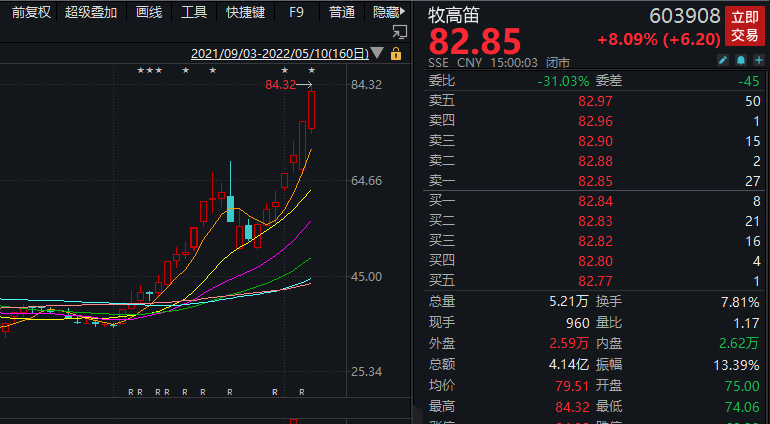770x424 pixels.
Task: Click the 总量 value 5.21万
Action: coord(569,302)
